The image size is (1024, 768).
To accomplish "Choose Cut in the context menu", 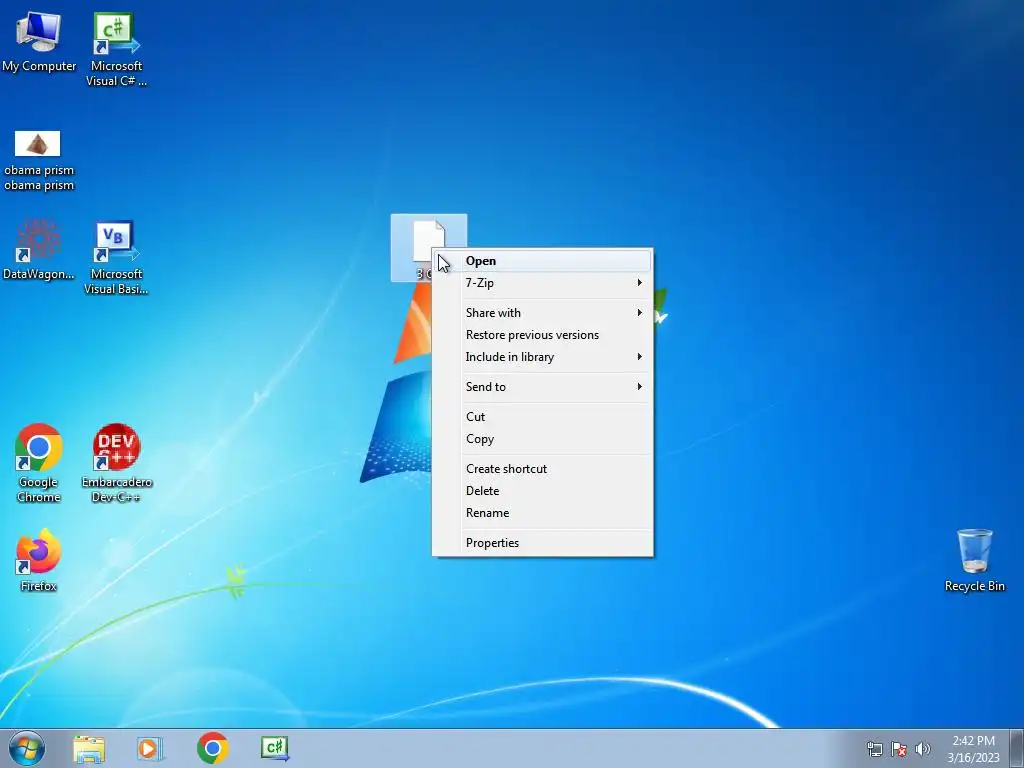I will coord(543,417).
